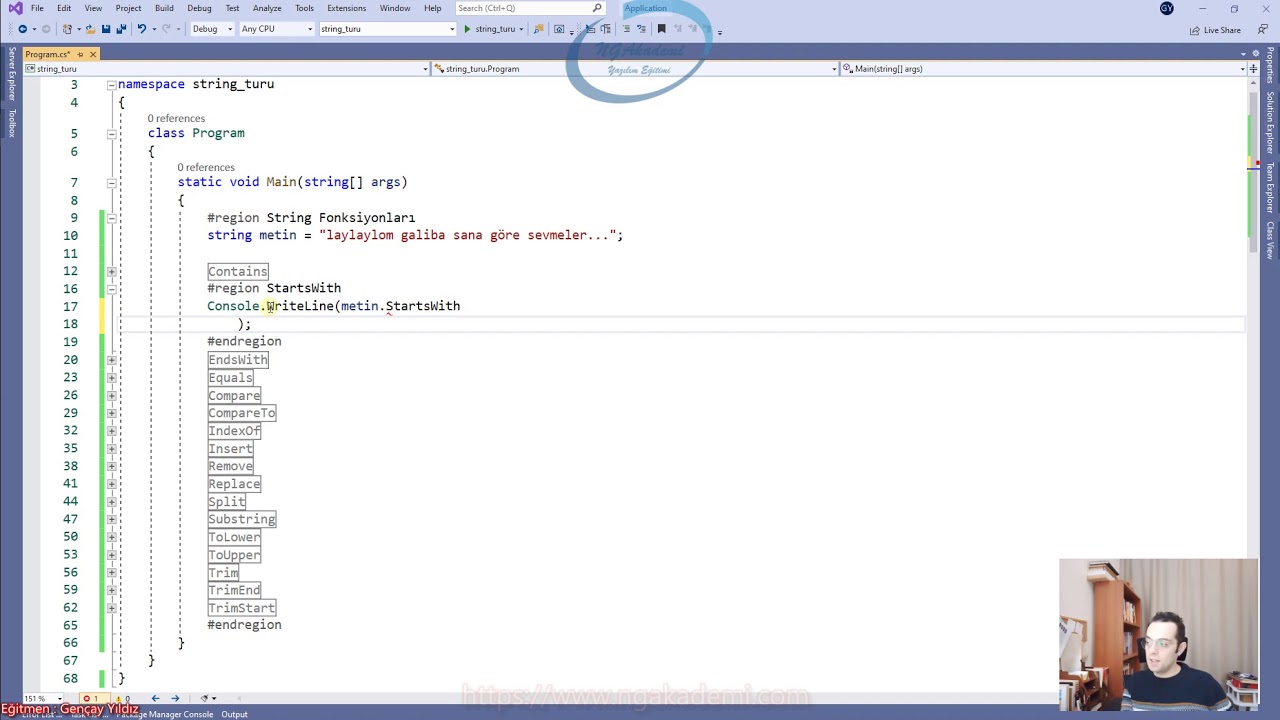
Task: Click the '0 references' CodeLens above class Program
Action: click(176, 118)
